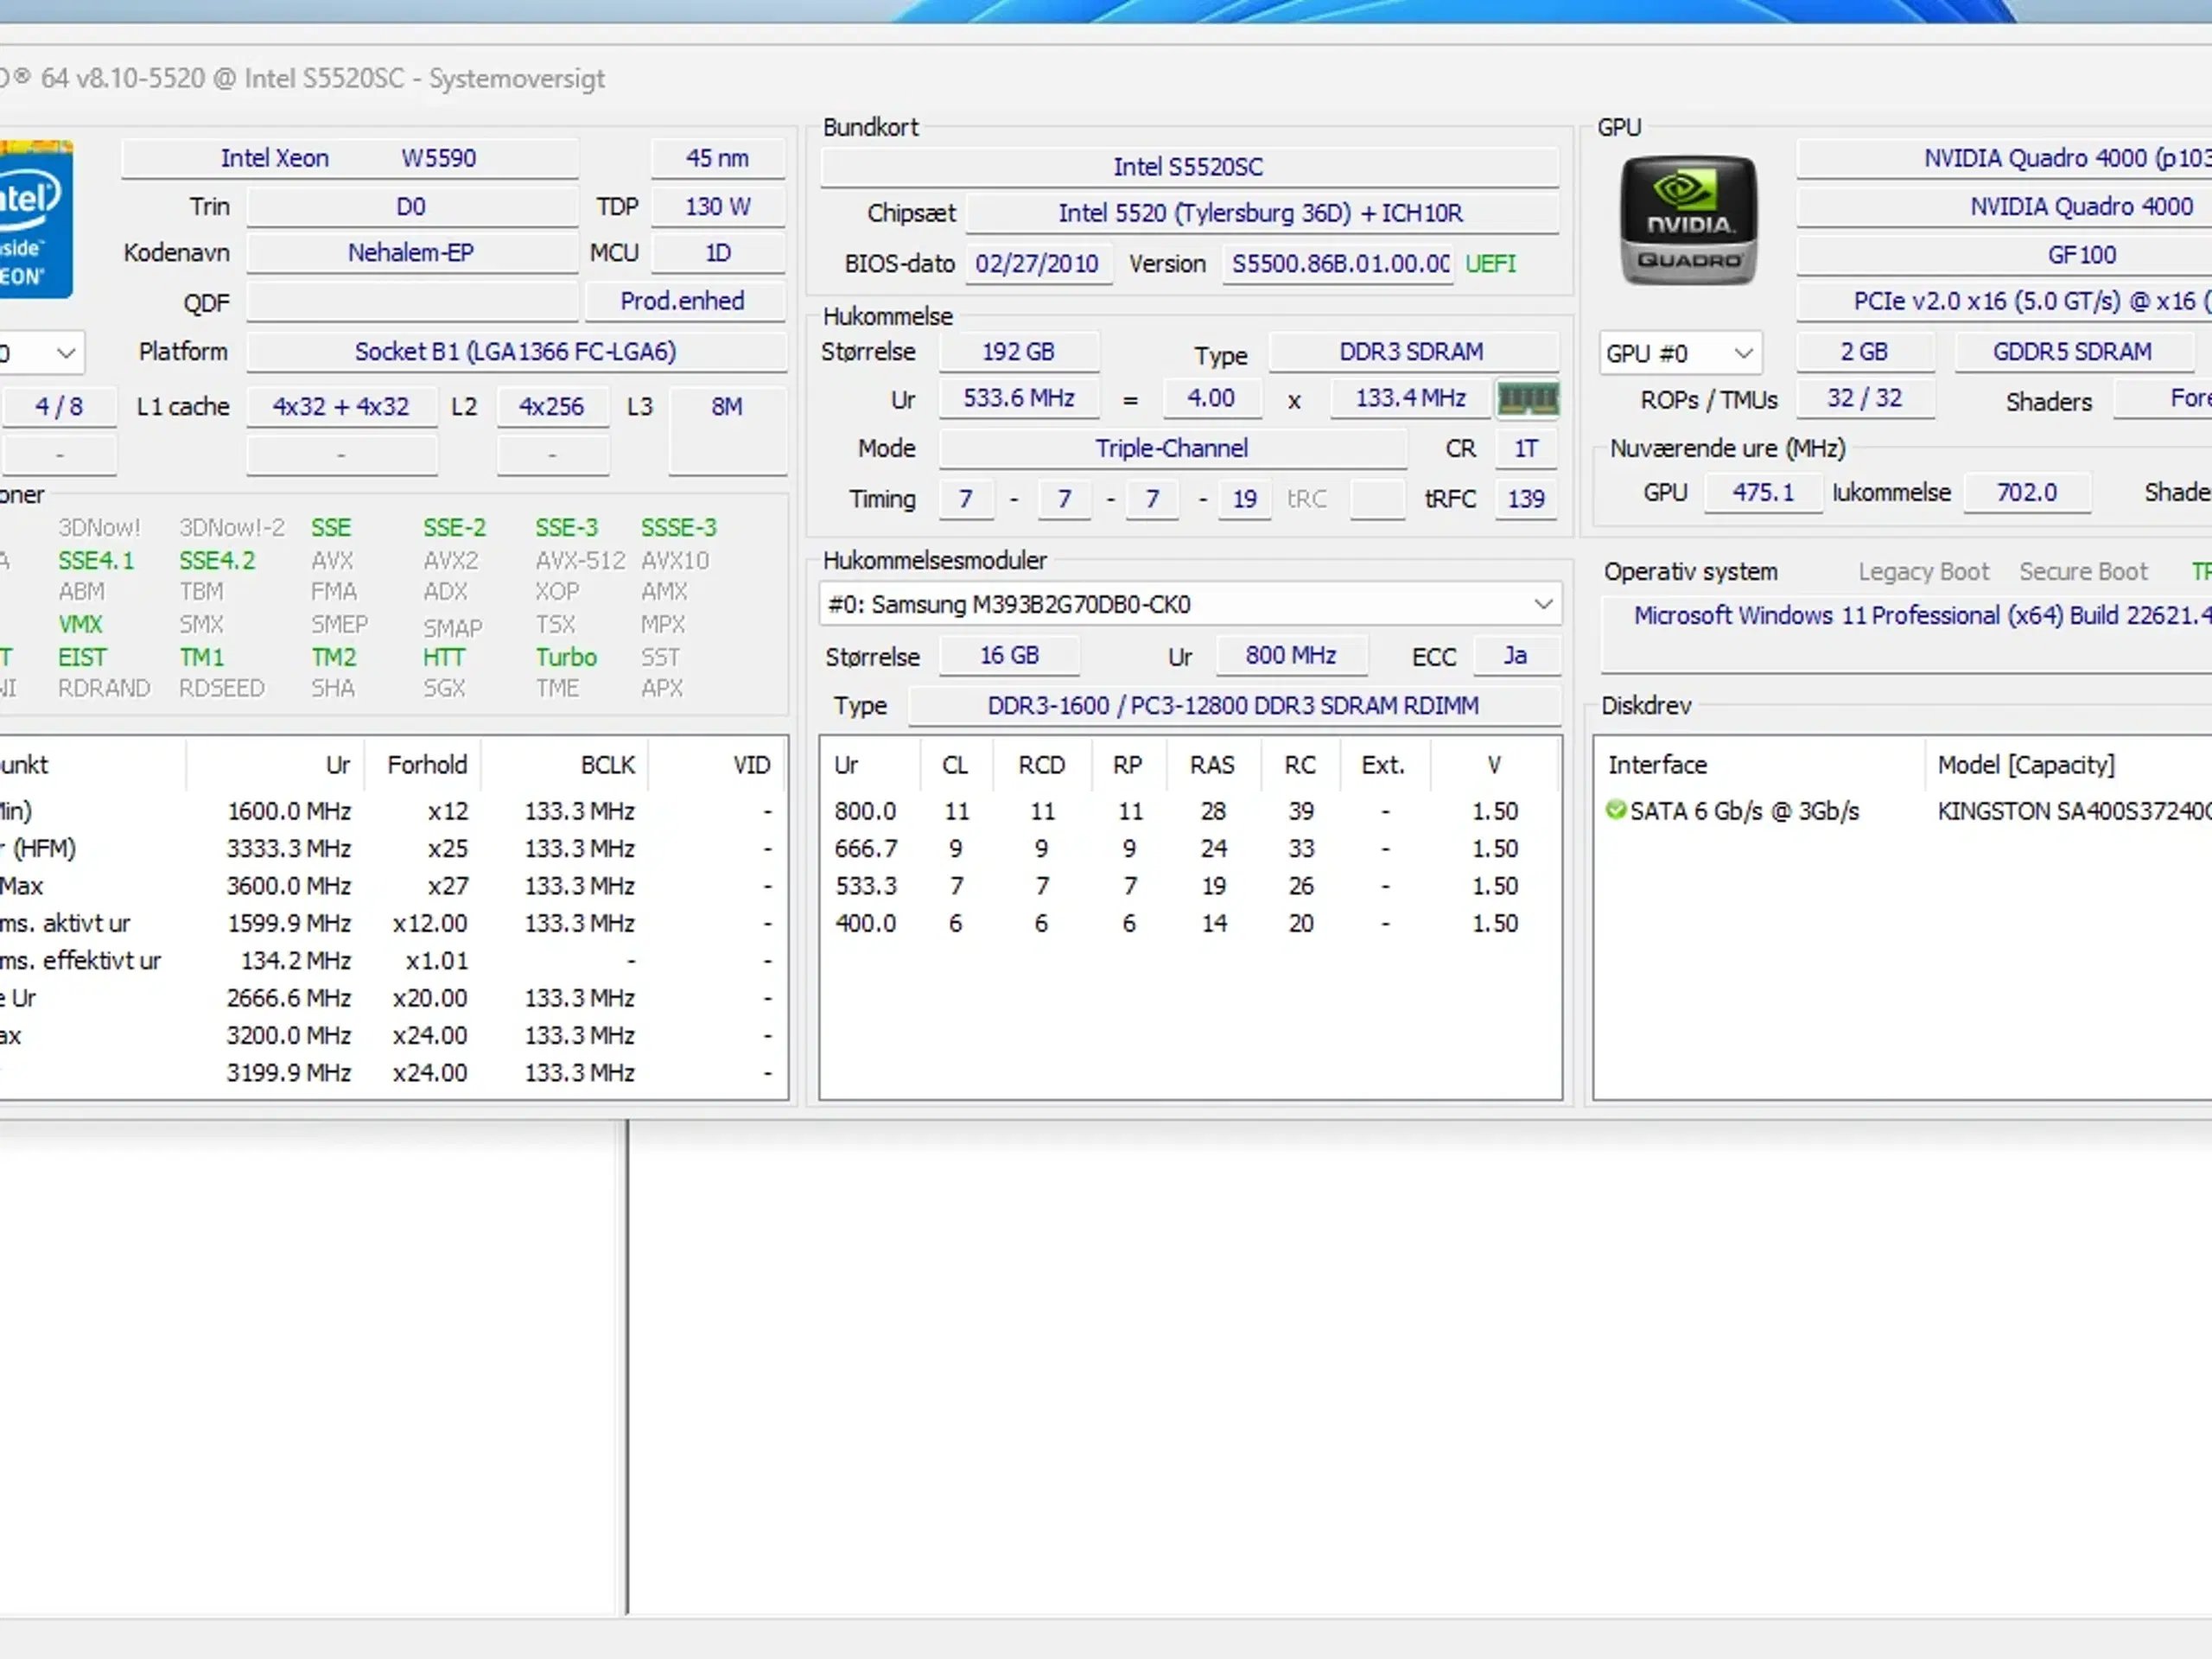Click the 4 / 8 core count value

(59, 406)
